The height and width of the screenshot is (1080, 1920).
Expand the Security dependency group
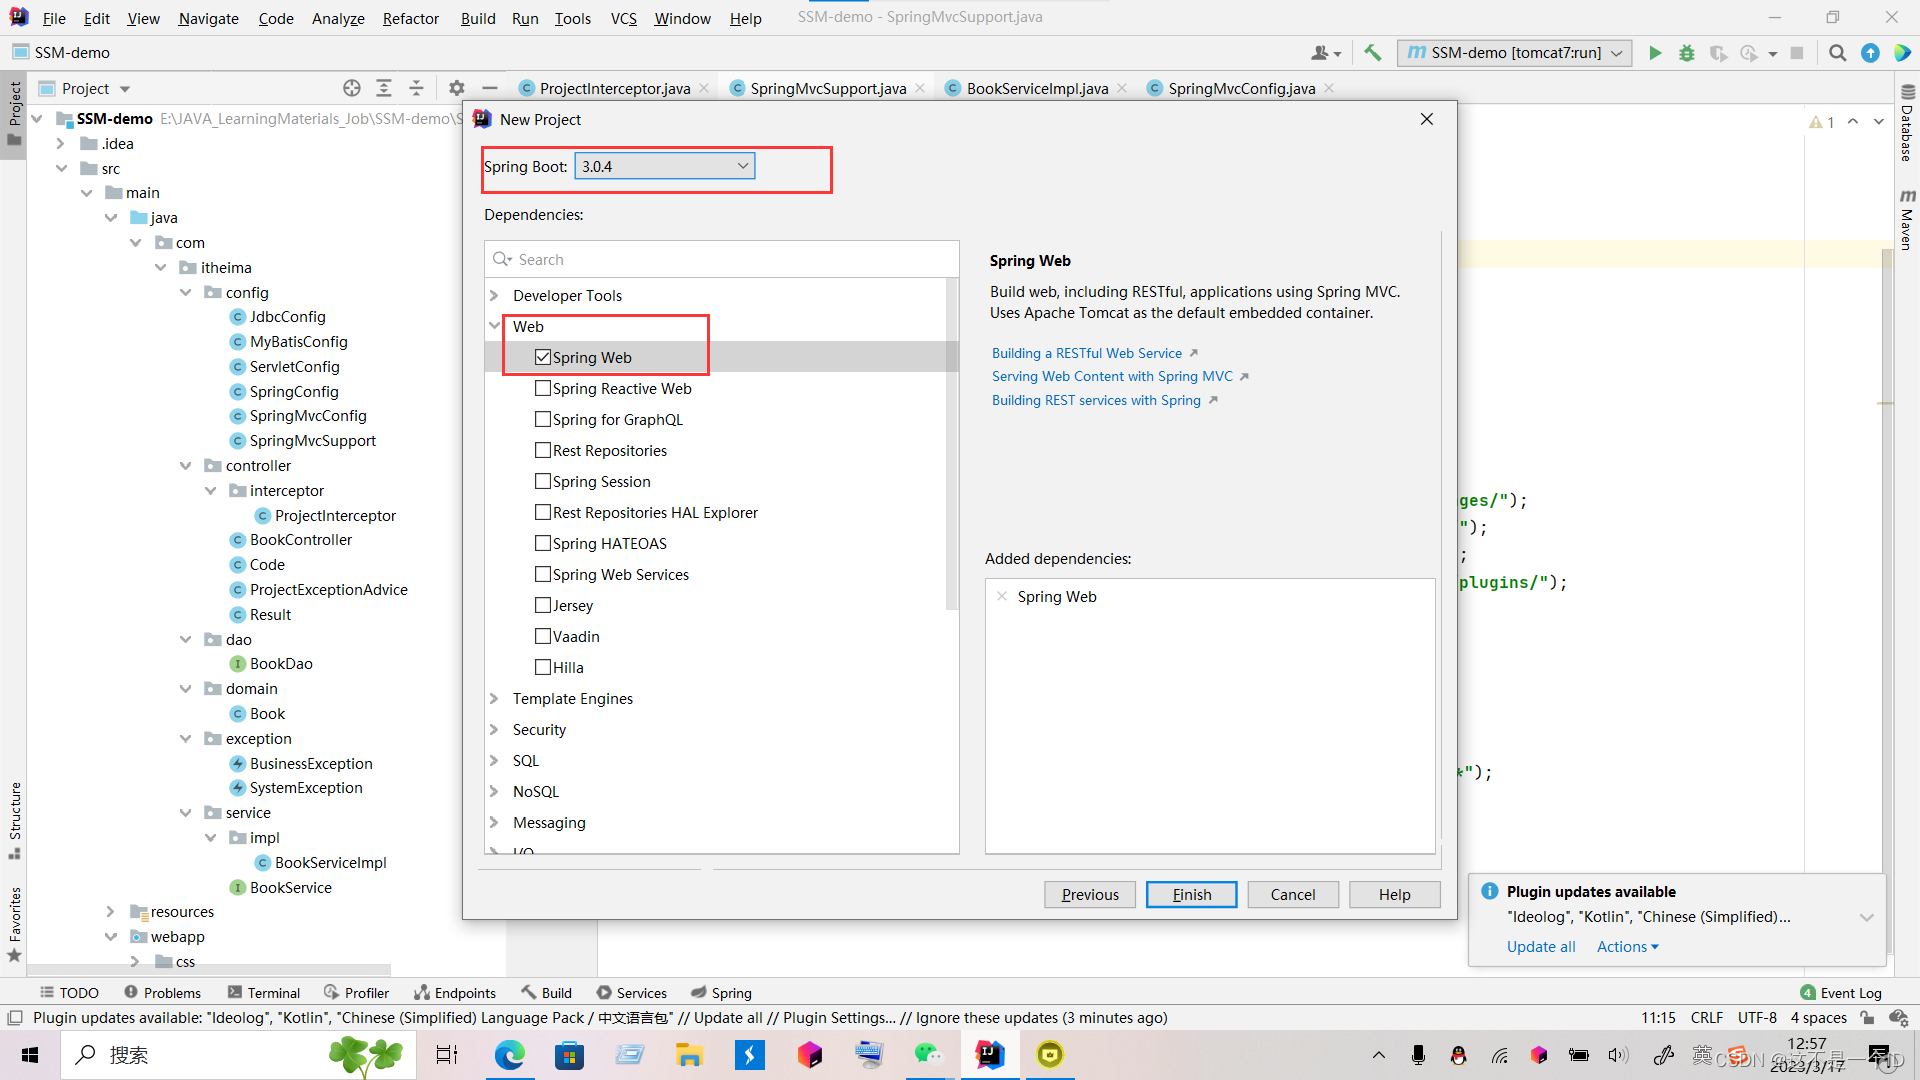pyautogui.click(x=494, y=729)
